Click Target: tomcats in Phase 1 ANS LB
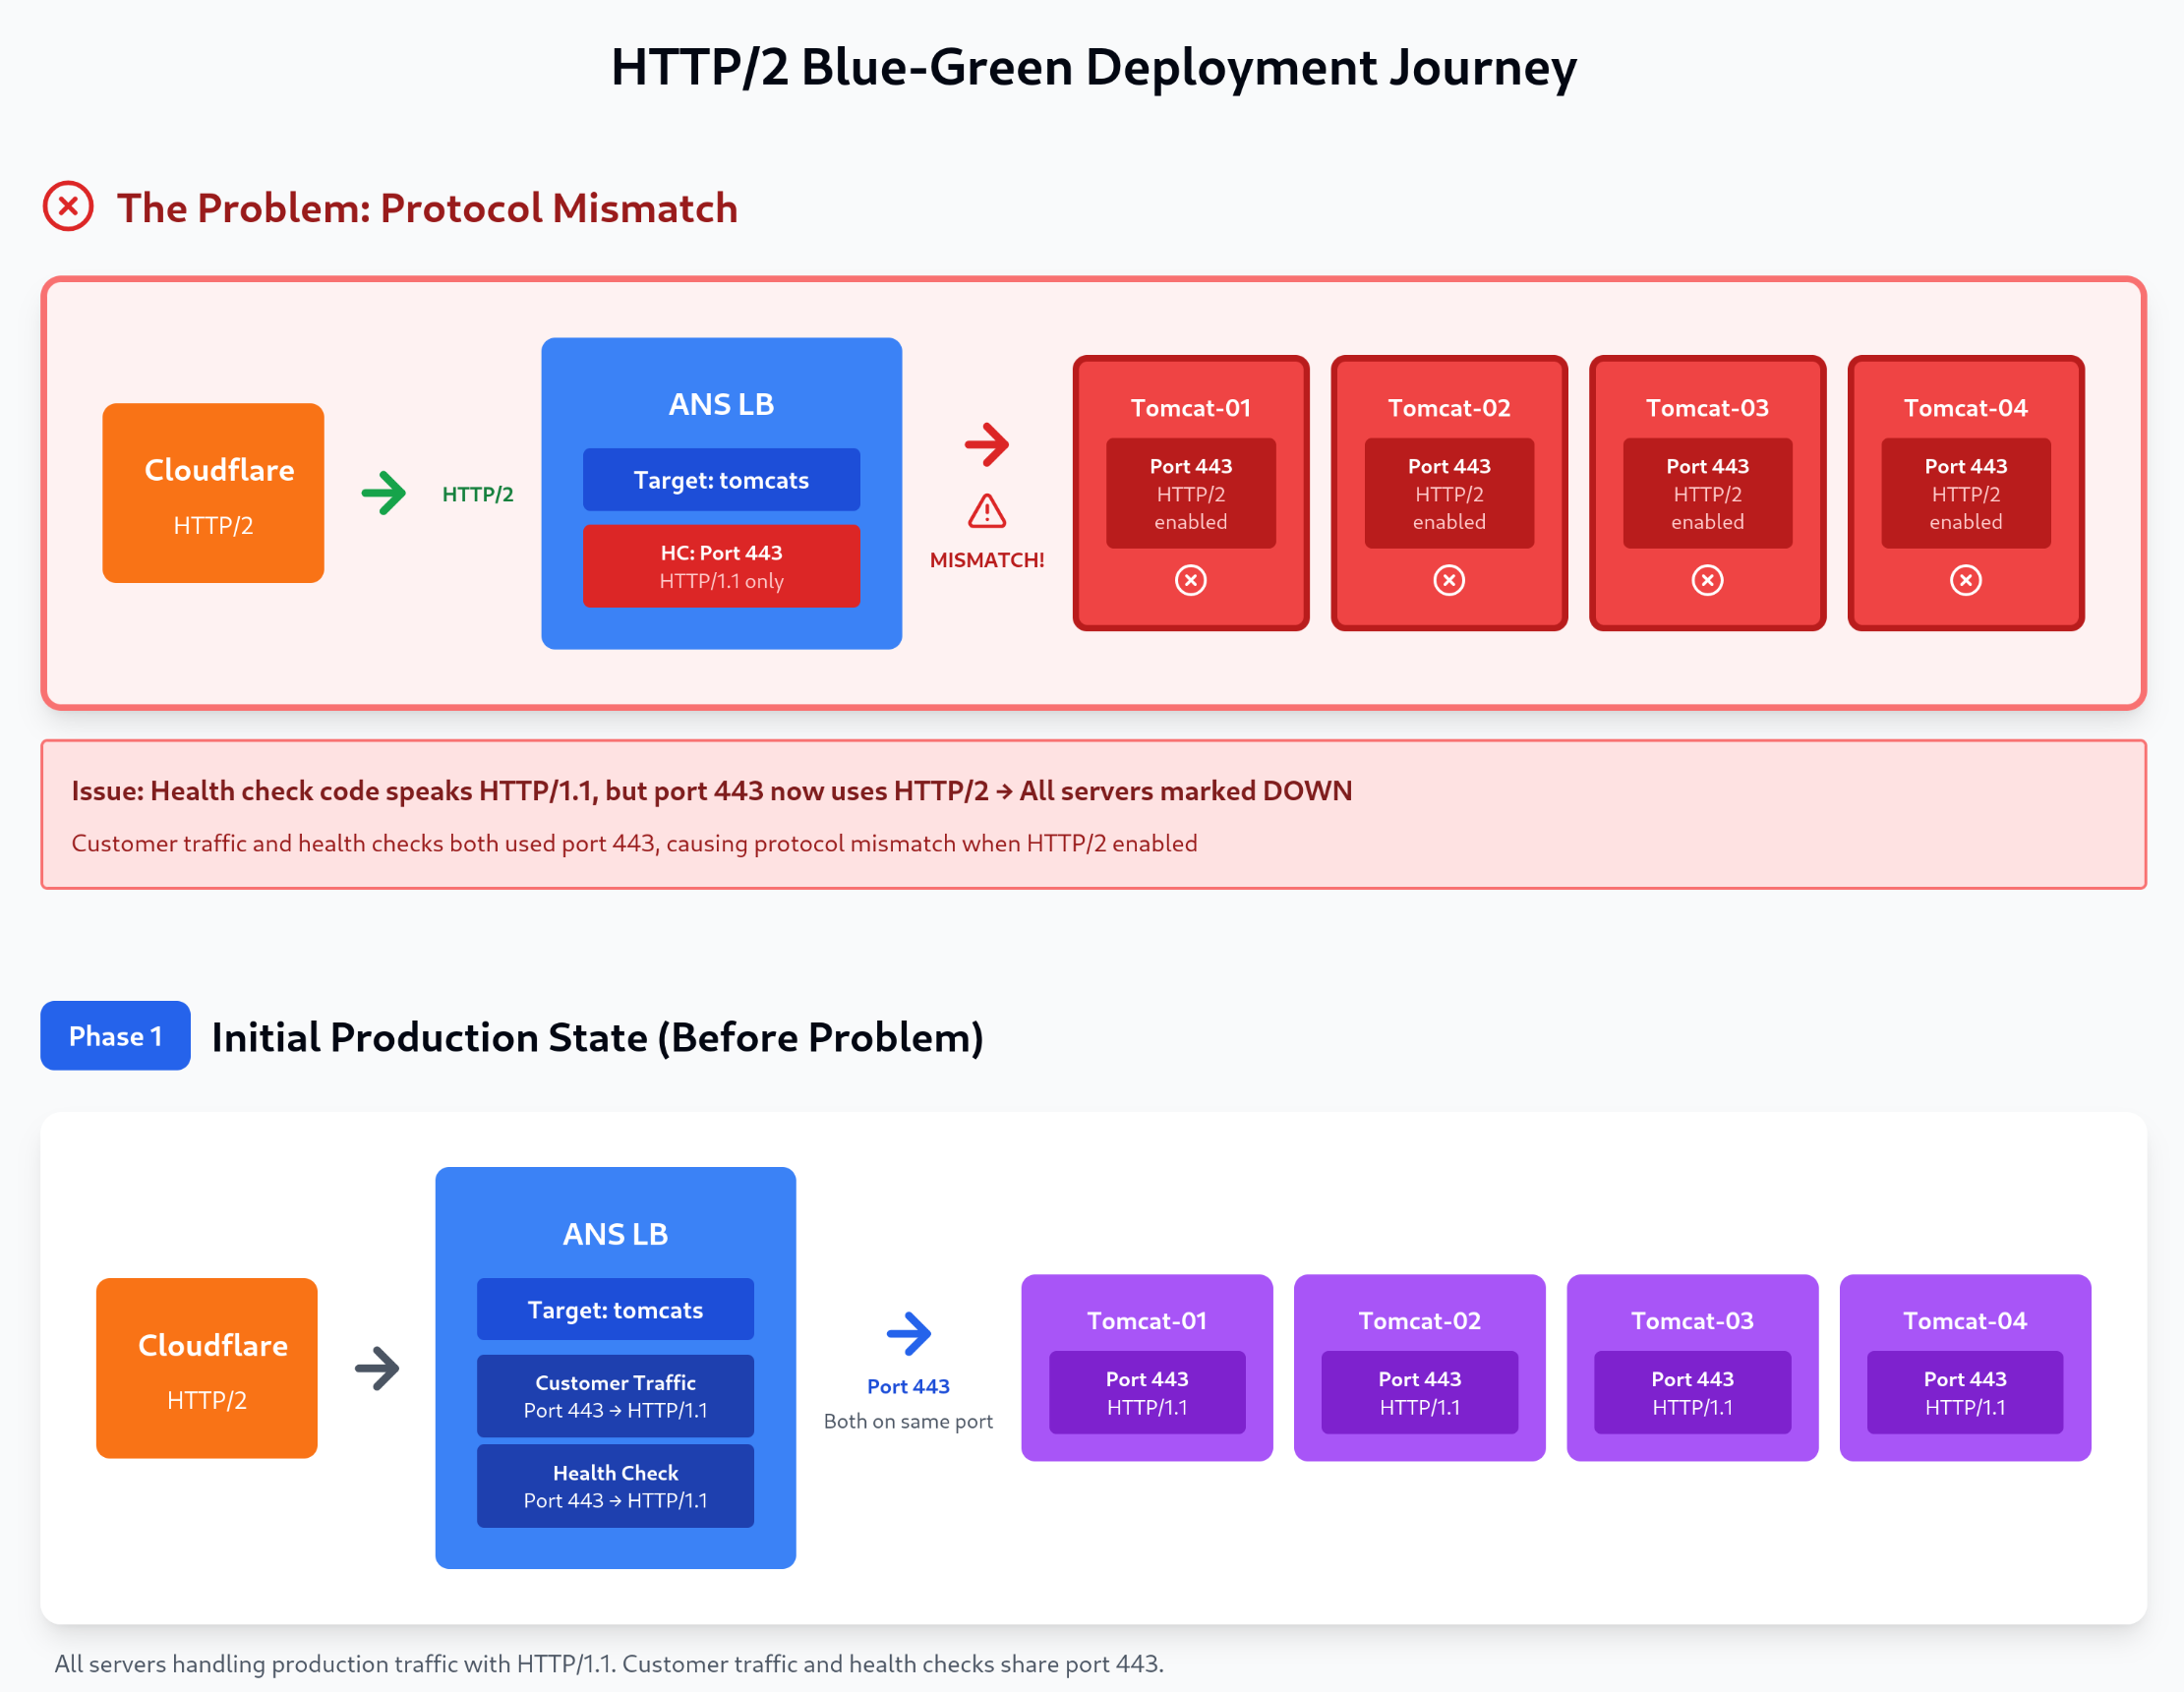 coord(615,1309)
